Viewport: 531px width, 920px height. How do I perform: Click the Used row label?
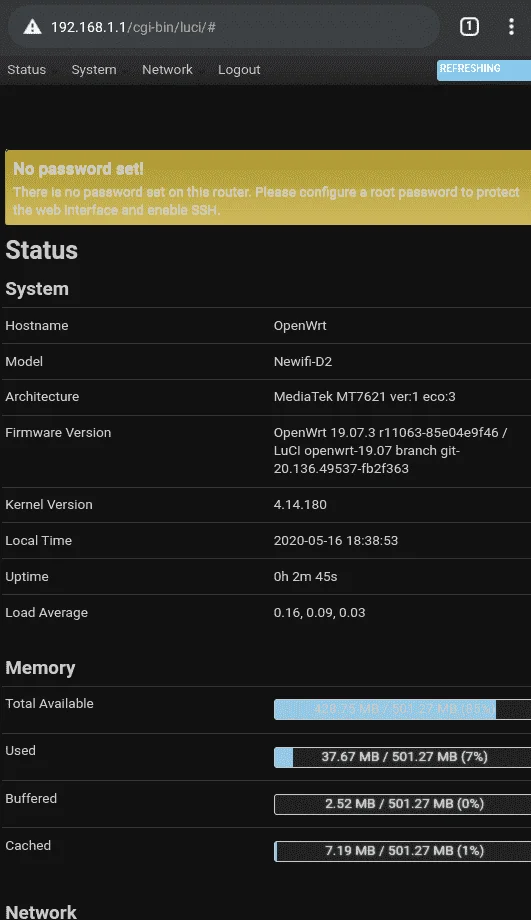tap(21, 750)
